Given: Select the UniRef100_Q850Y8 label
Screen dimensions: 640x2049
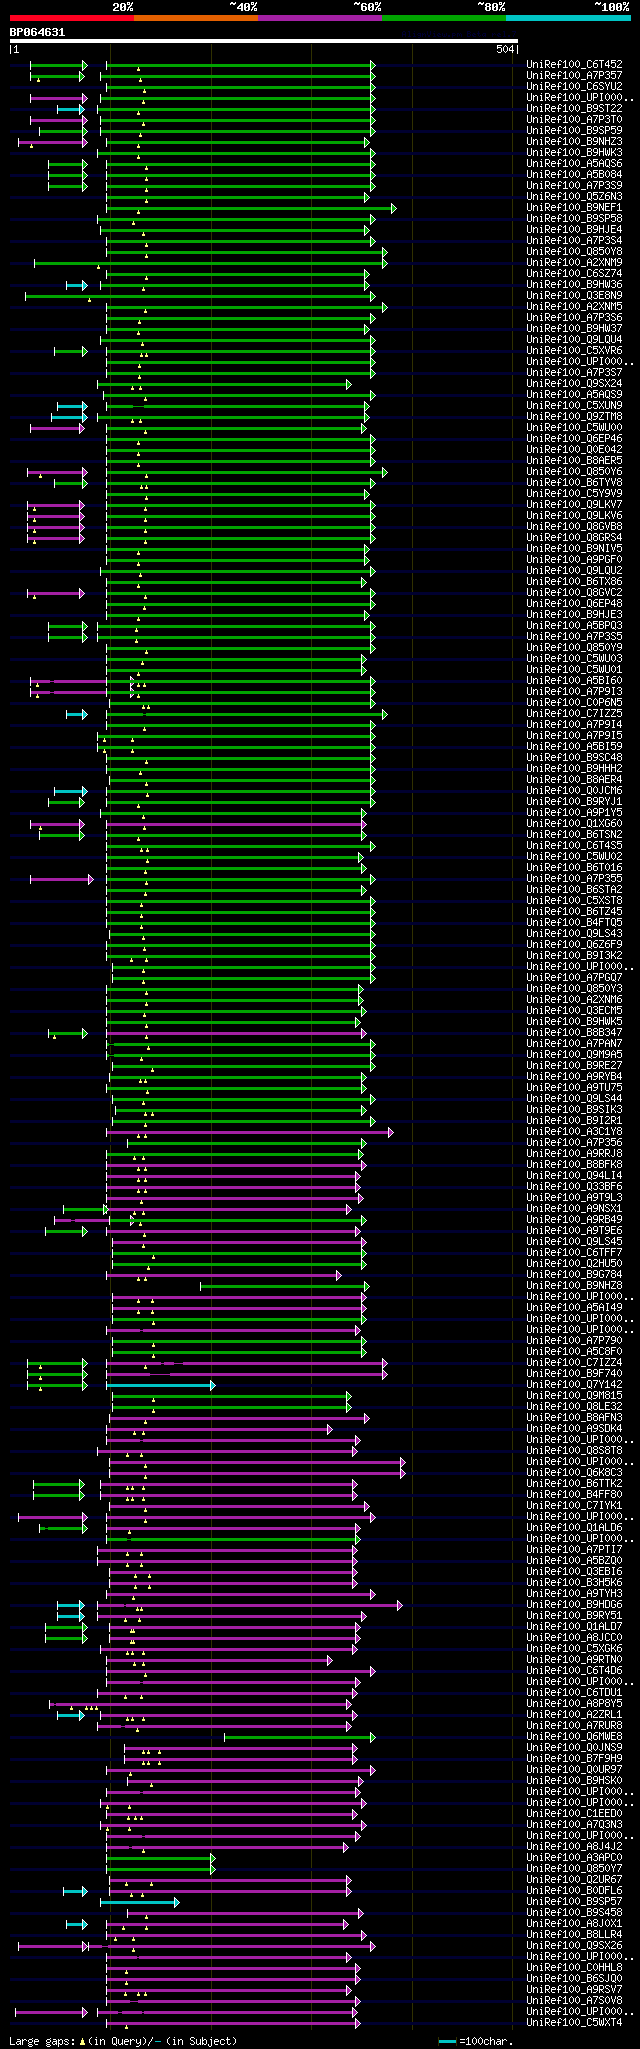Looking at the screenshot, I should pos(574,252).
